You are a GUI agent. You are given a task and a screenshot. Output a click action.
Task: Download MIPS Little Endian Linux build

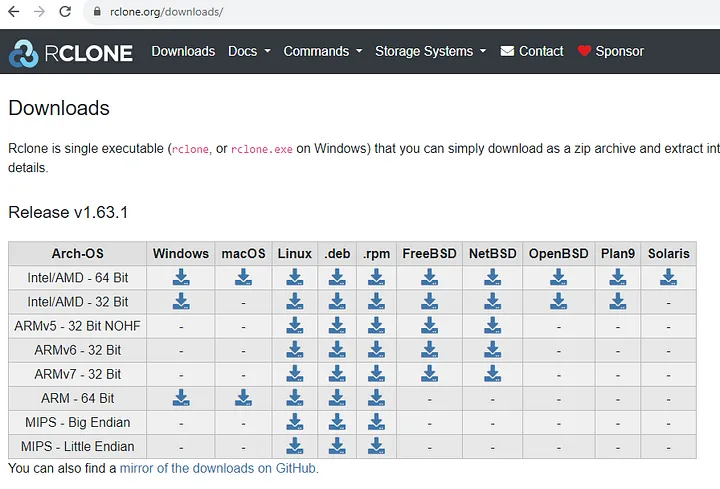[295, 446]
